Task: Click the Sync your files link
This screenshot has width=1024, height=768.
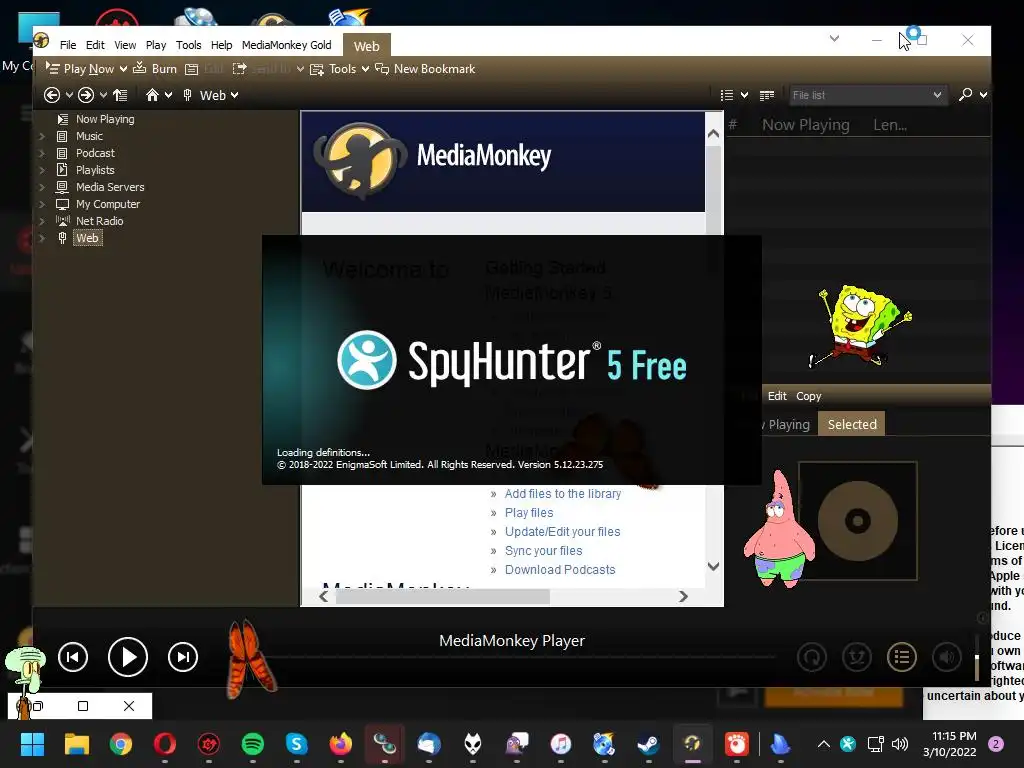Action: click(543, 551)
